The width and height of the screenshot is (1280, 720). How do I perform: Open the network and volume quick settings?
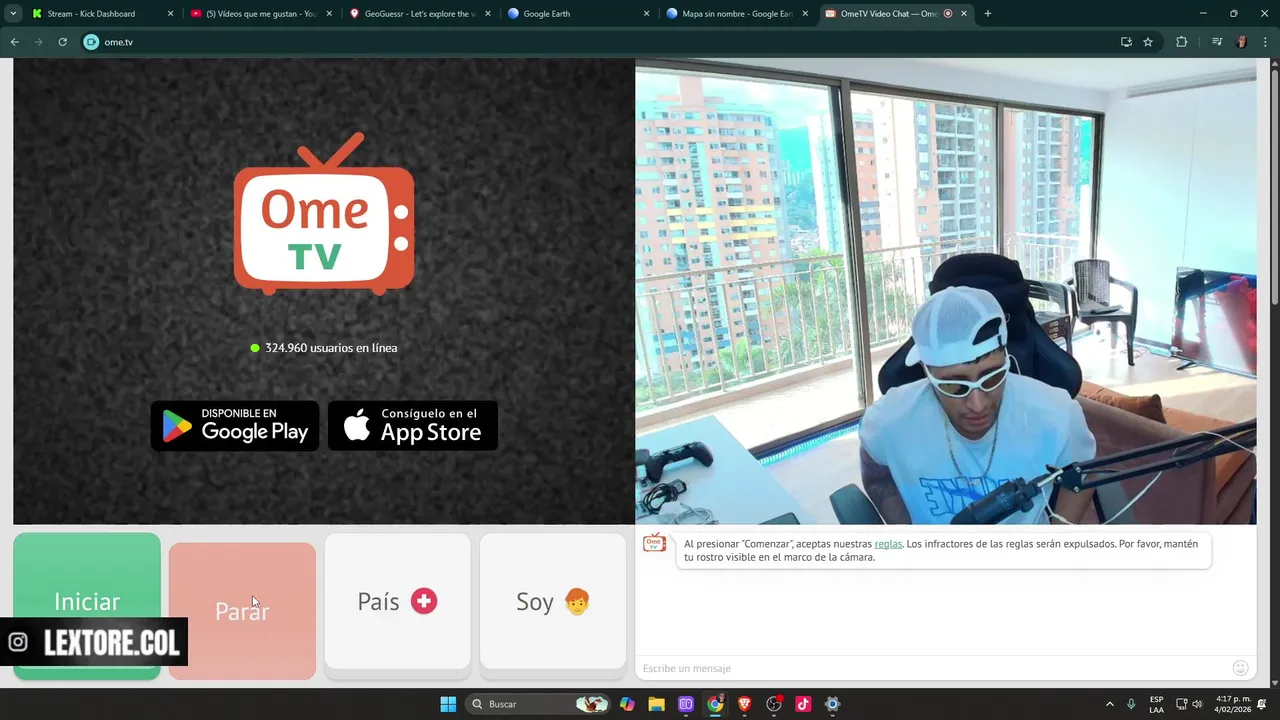[x=1189, y=704]
